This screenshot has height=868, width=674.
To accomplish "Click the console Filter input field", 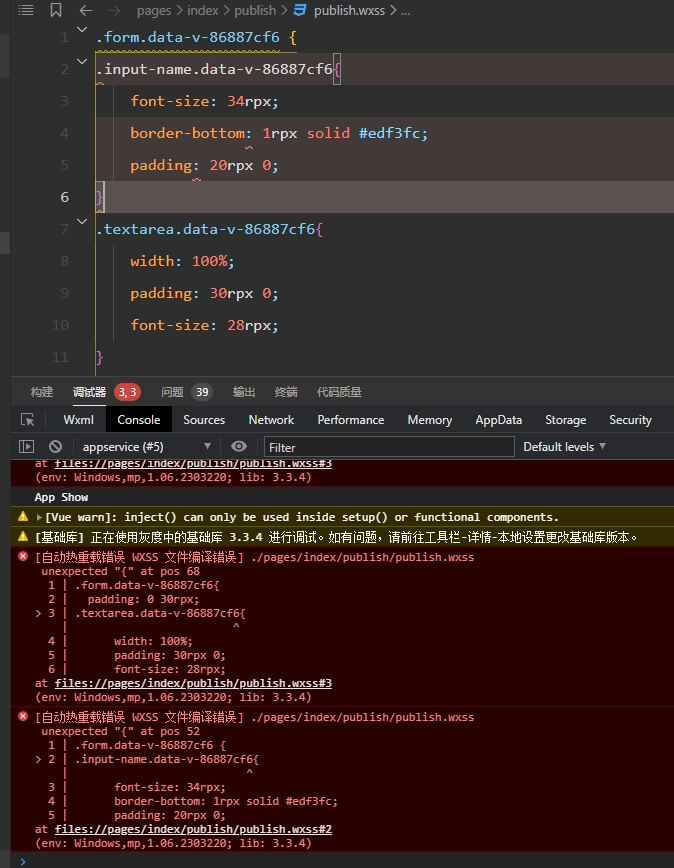I will click(x=389, y=447).
